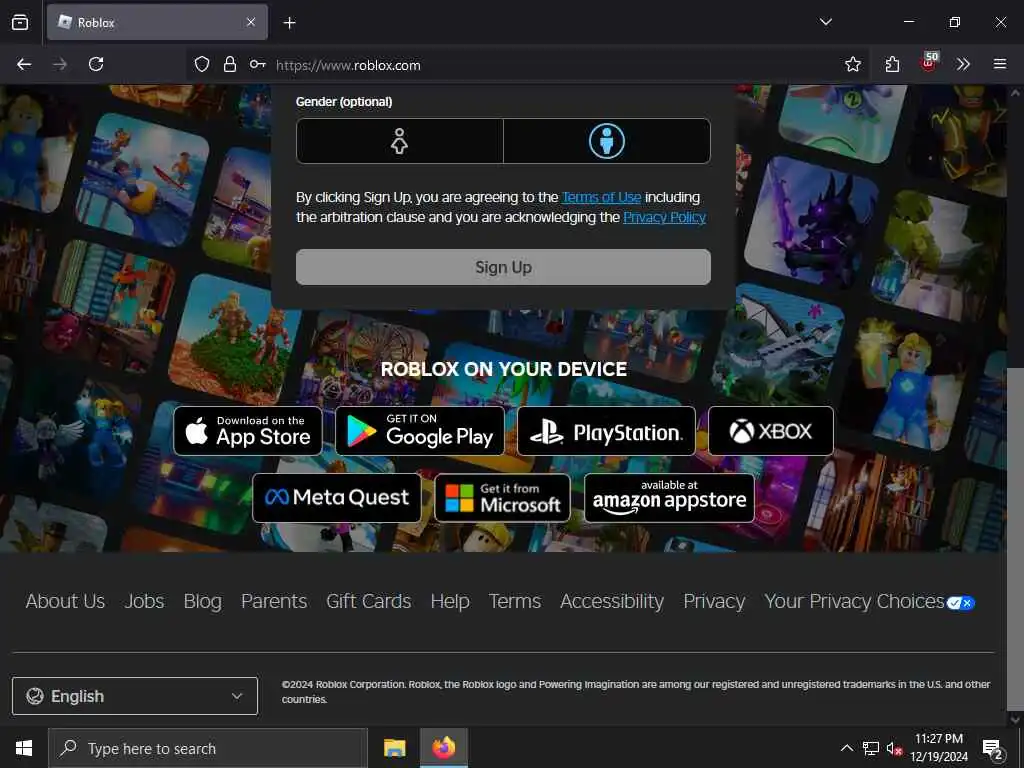
Task: Show hidden system tray icons
Action: tap(846, 748)
